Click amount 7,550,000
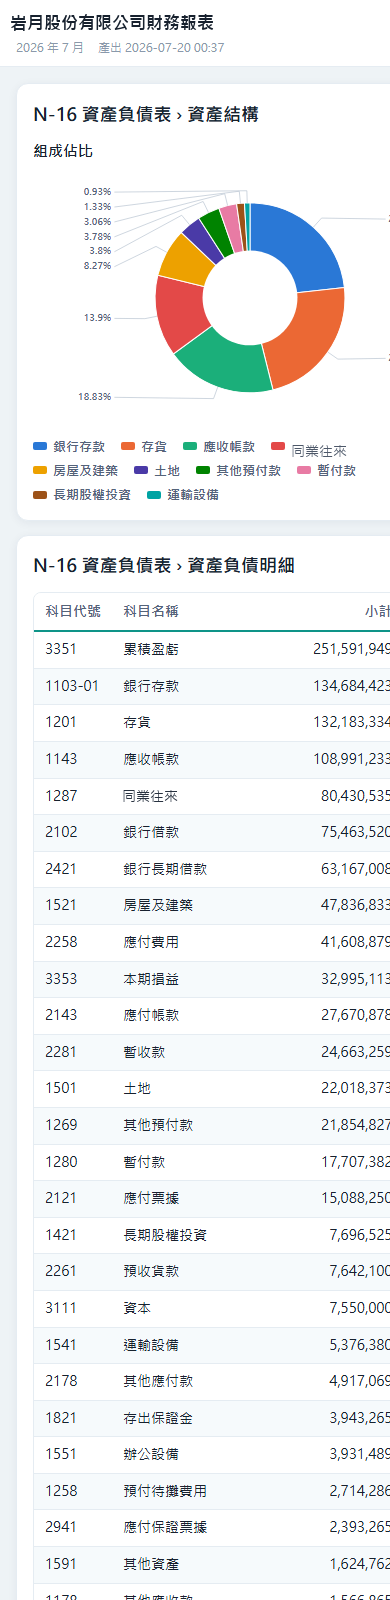The height and width of the screenshot is (1600, 390). 359,1309
